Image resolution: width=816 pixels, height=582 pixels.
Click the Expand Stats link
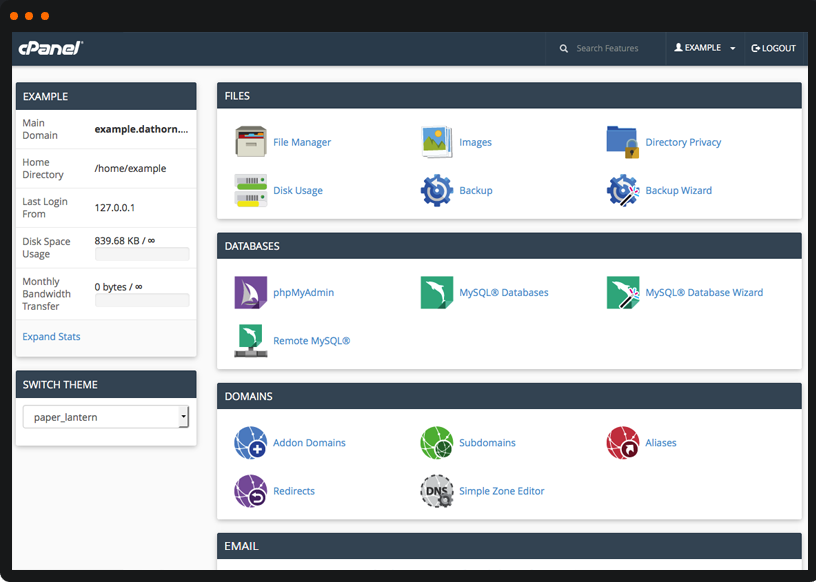point(51,336)
